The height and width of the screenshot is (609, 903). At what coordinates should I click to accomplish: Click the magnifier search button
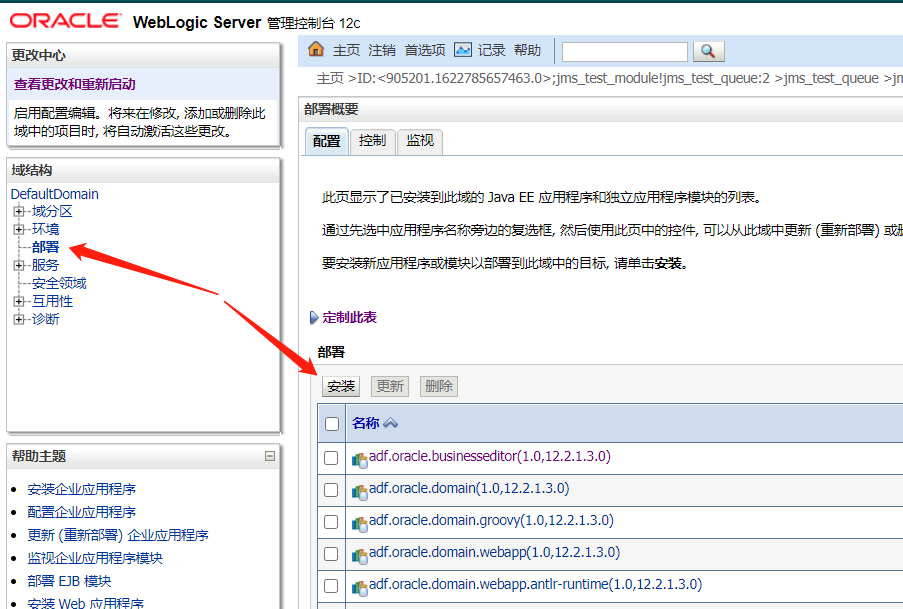708,51
